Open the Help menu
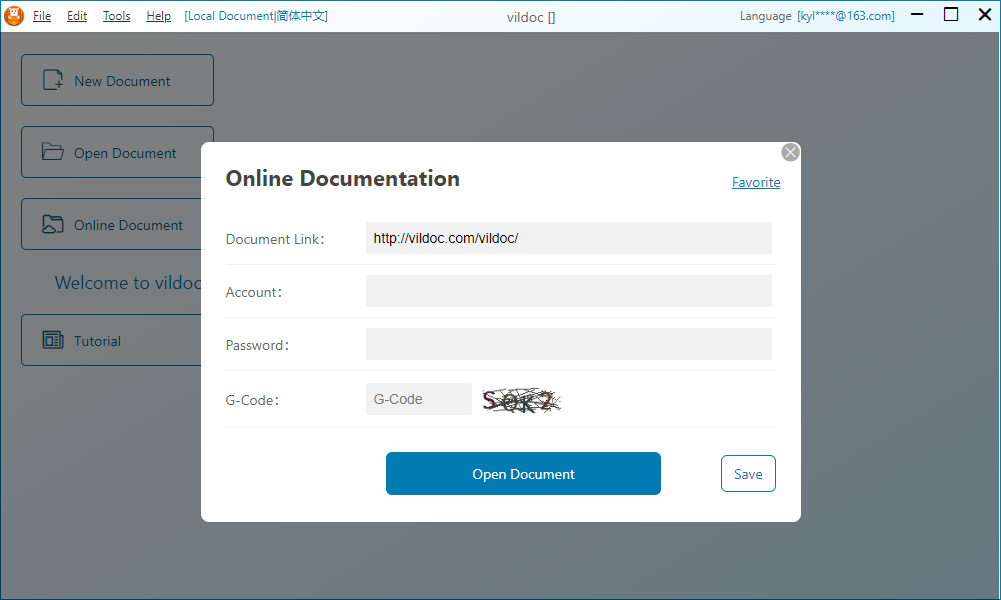 [158, 16]
